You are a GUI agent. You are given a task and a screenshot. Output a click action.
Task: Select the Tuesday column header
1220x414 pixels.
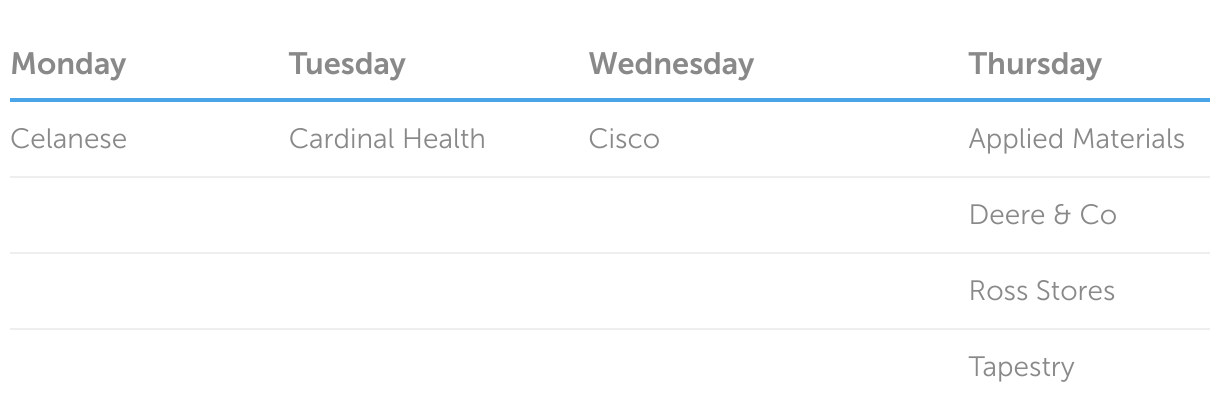347,64
